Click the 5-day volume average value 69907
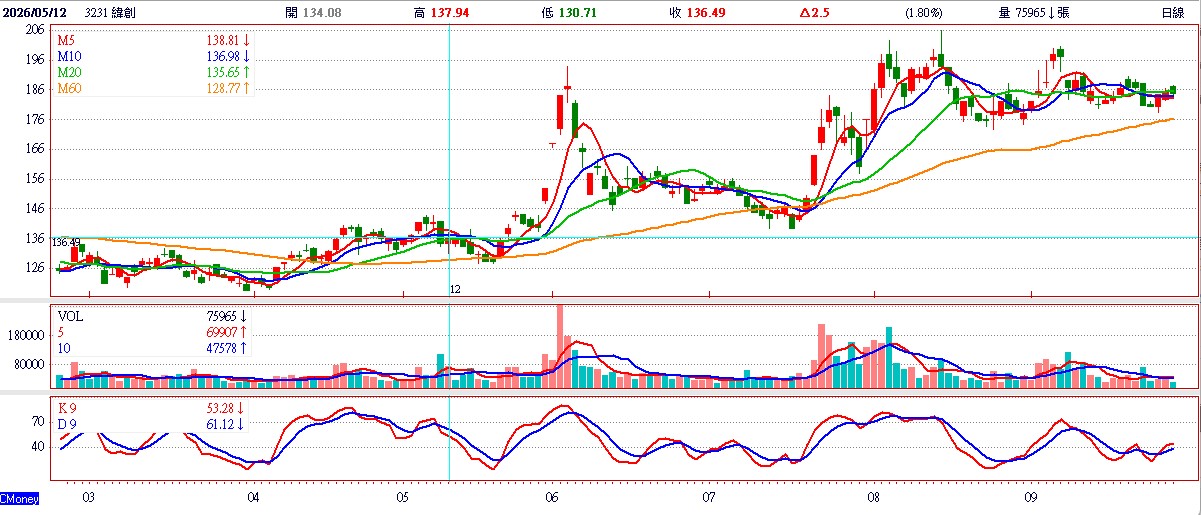The height and width of the screenshot is (515, 1201). [x=223, y=331]
